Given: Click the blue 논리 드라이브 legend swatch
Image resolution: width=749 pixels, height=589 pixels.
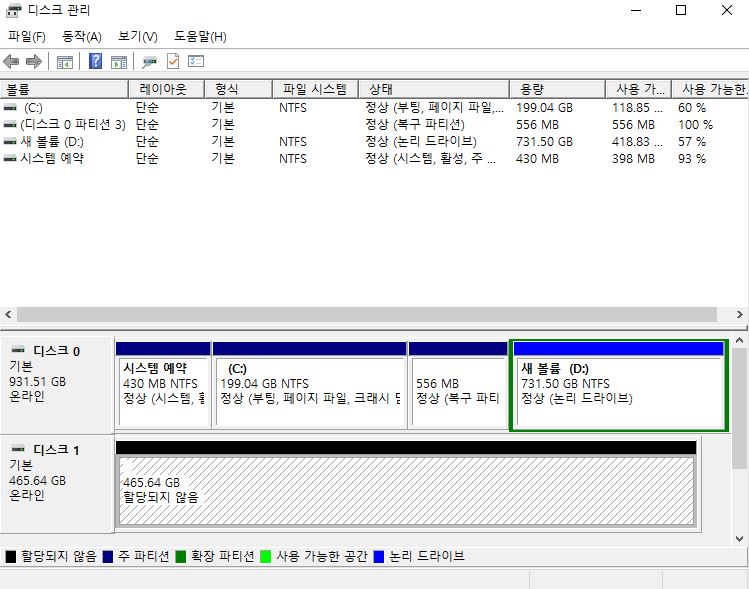Looking at the screenshot, I should (x=379, y=557).
